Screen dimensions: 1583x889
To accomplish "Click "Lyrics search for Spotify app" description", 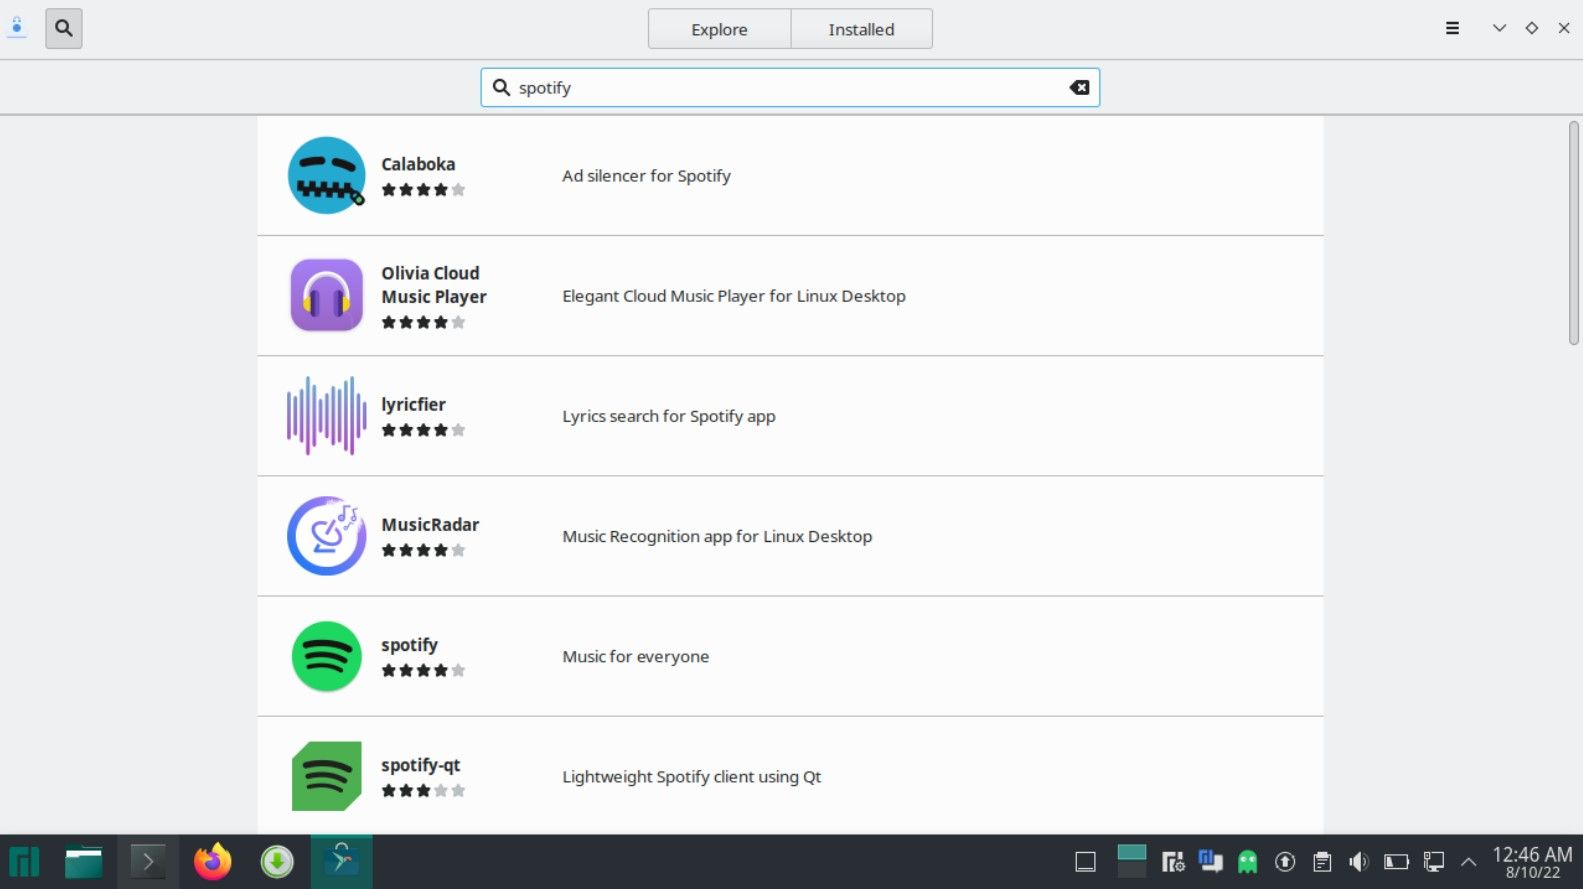I will (x=669, y=416).
